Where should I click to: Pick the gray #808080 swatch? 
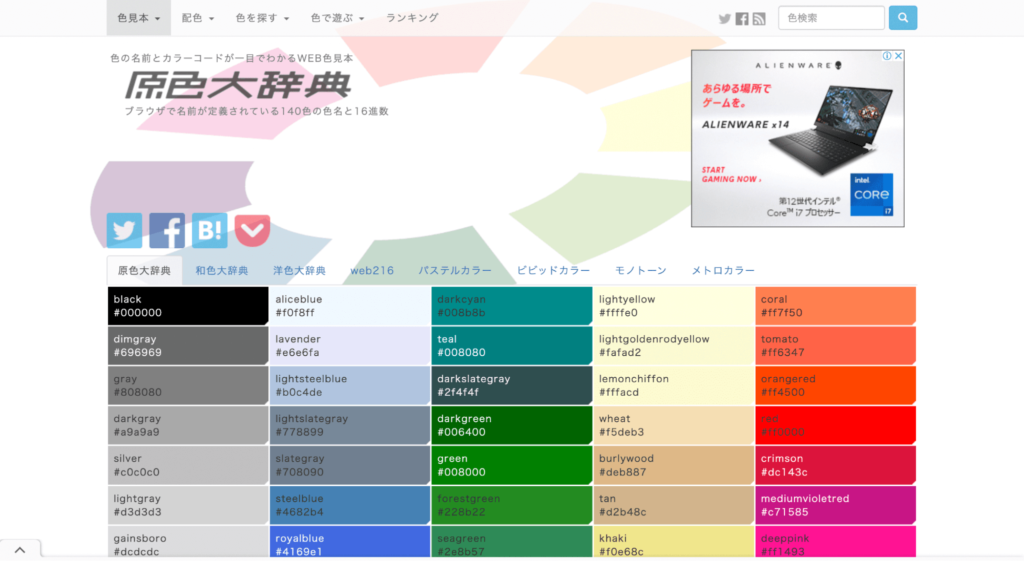(x=187, y=385)
